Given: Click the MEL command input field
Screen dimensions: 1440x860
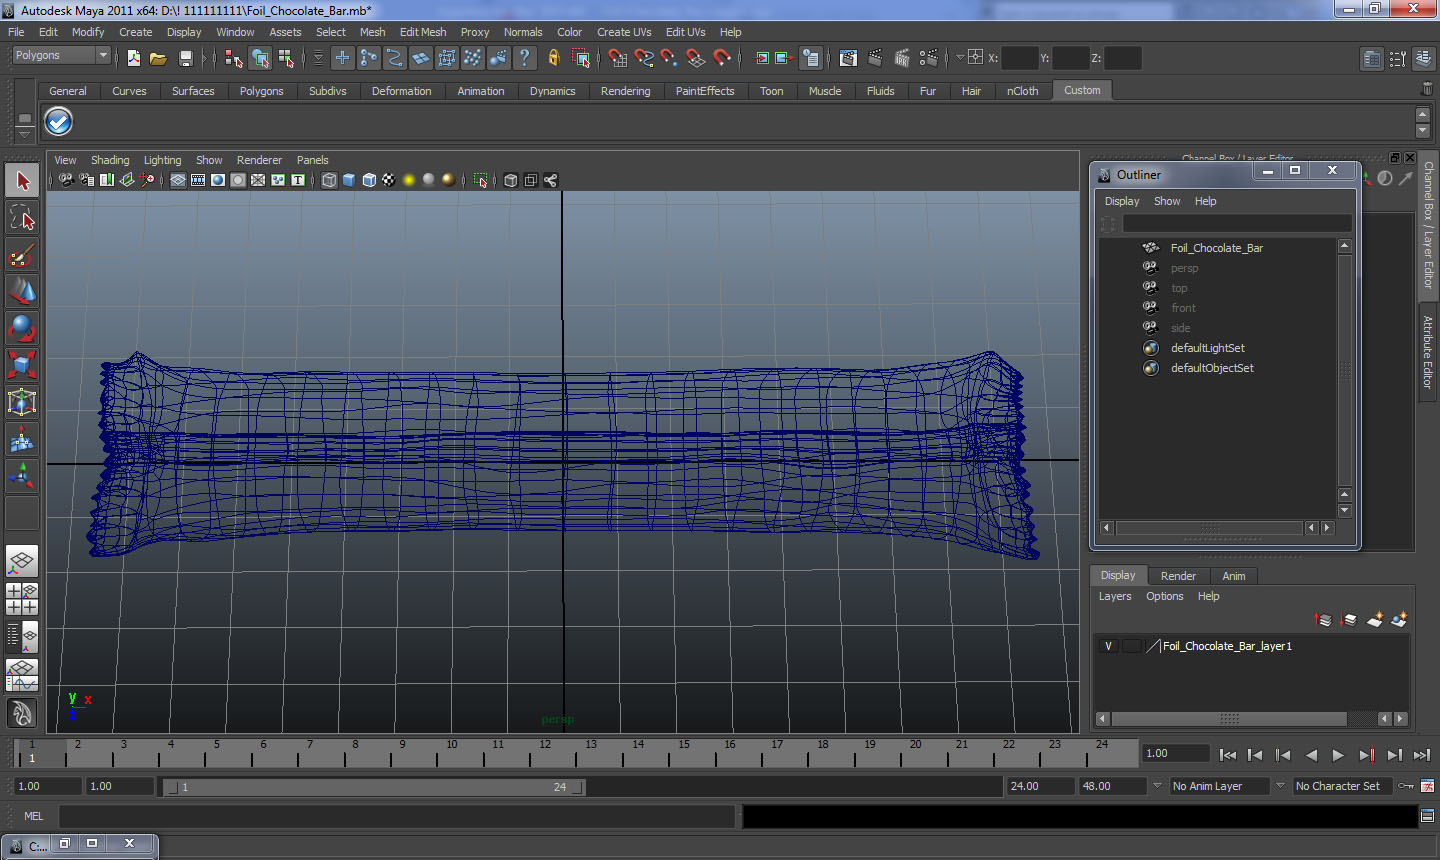Looking at the screenshot, I should 397,816.
